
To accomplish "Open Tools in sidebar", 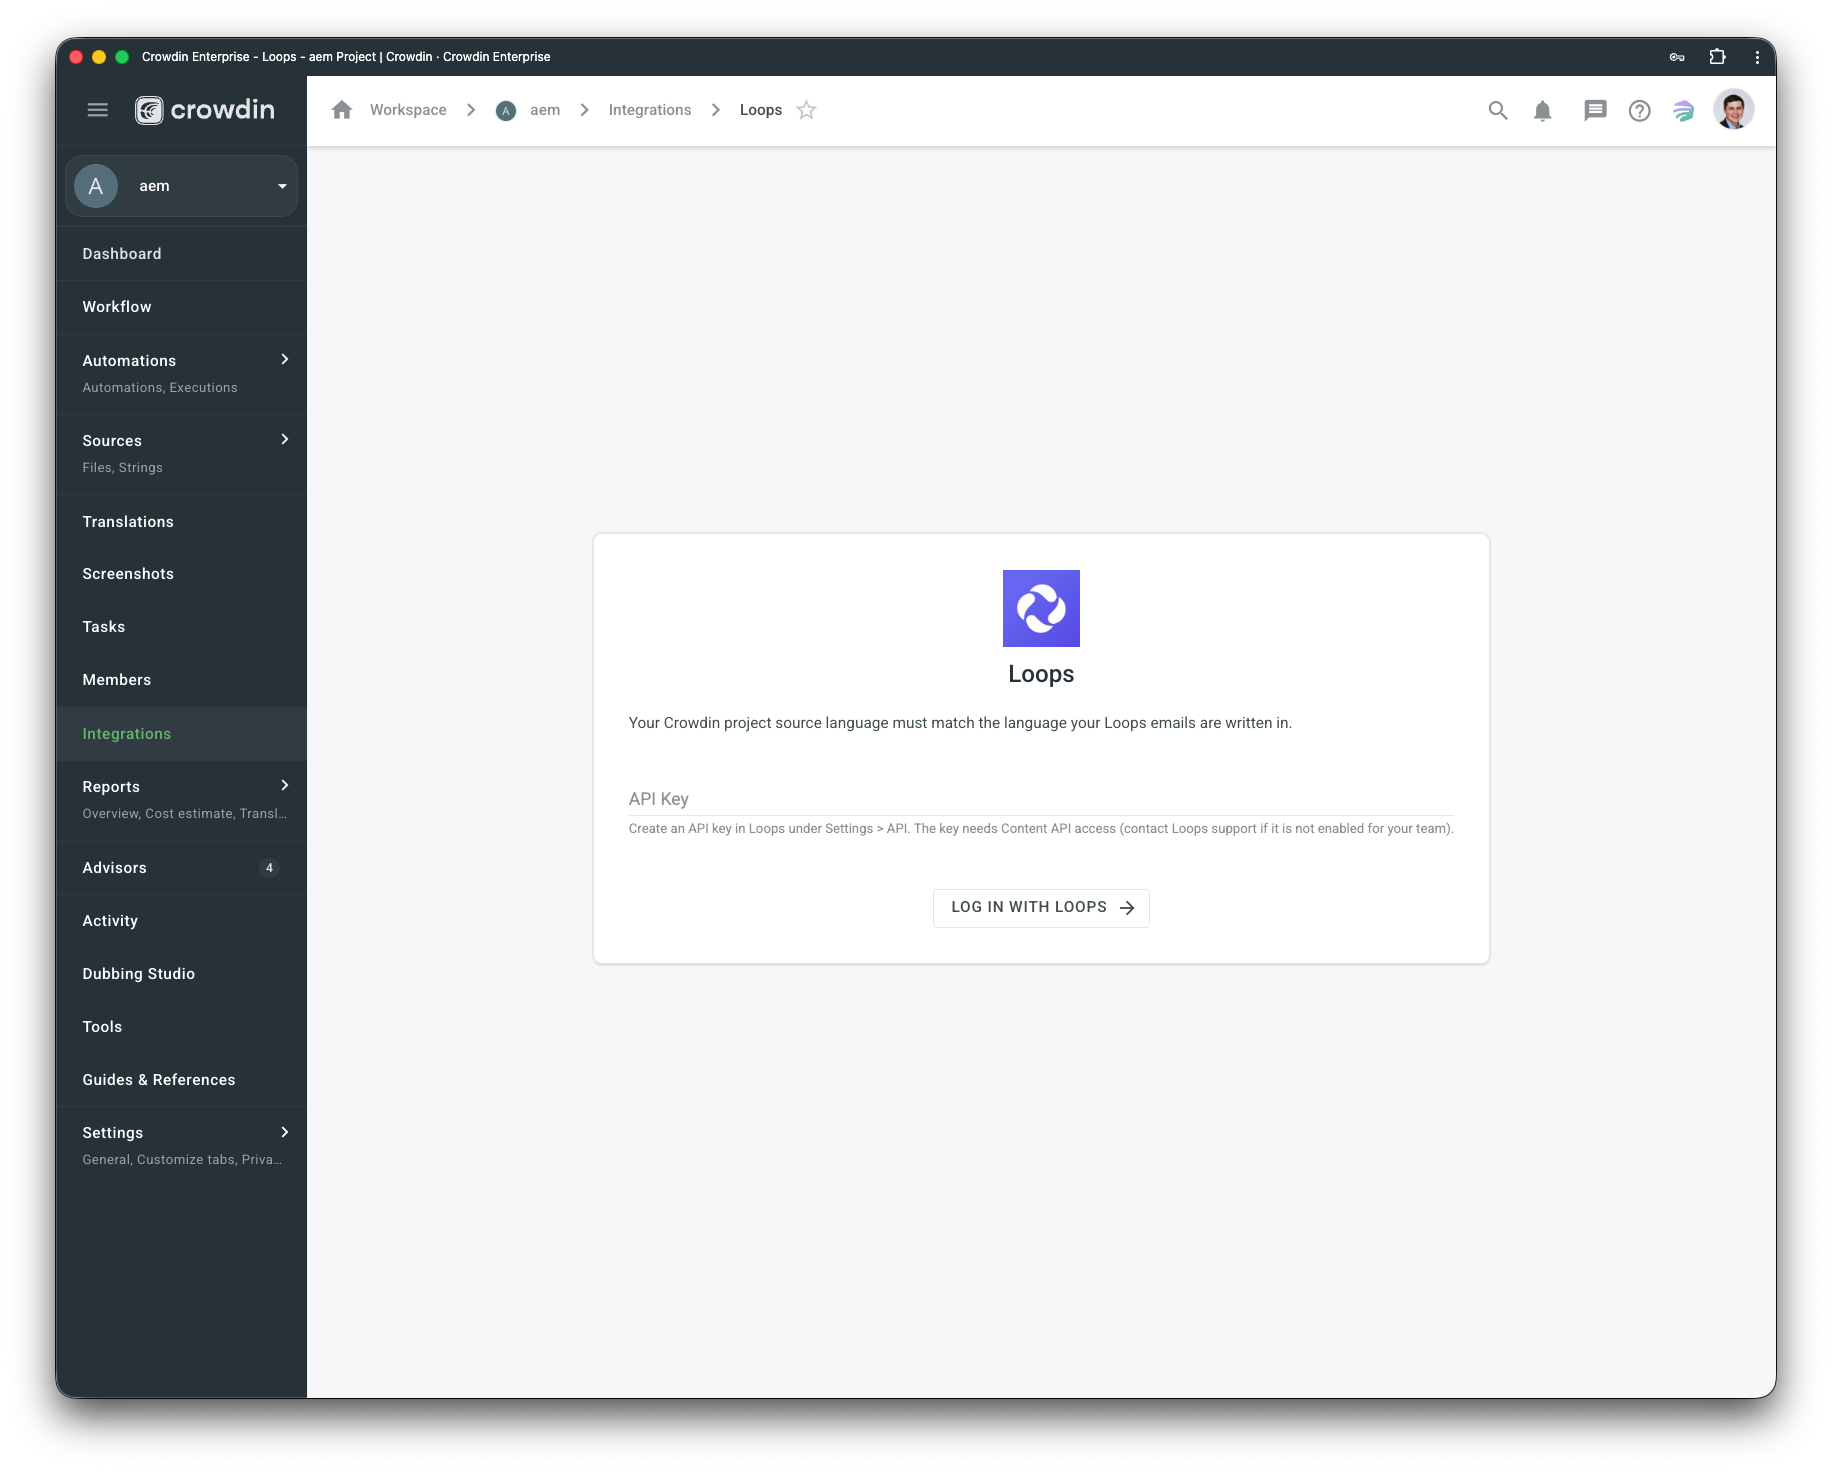I will click(x=182, y=1027).
